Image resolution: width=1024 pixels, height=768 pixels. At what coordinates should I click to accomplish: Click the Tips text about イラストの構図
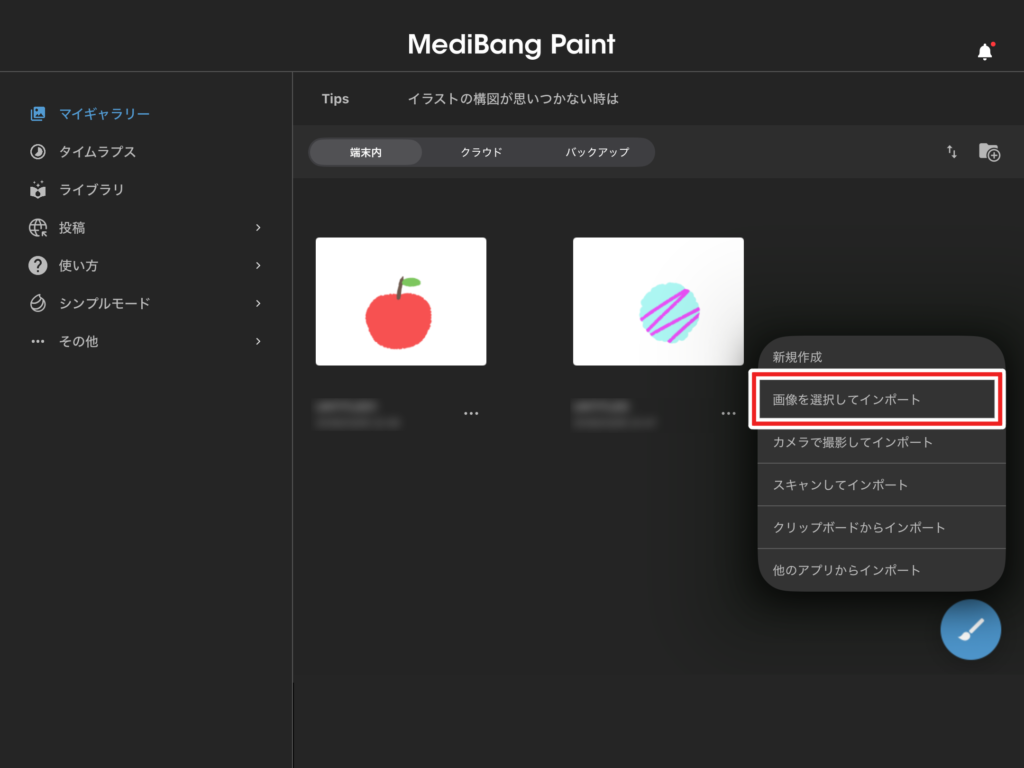pyautogui.click(x=513, y=99)
